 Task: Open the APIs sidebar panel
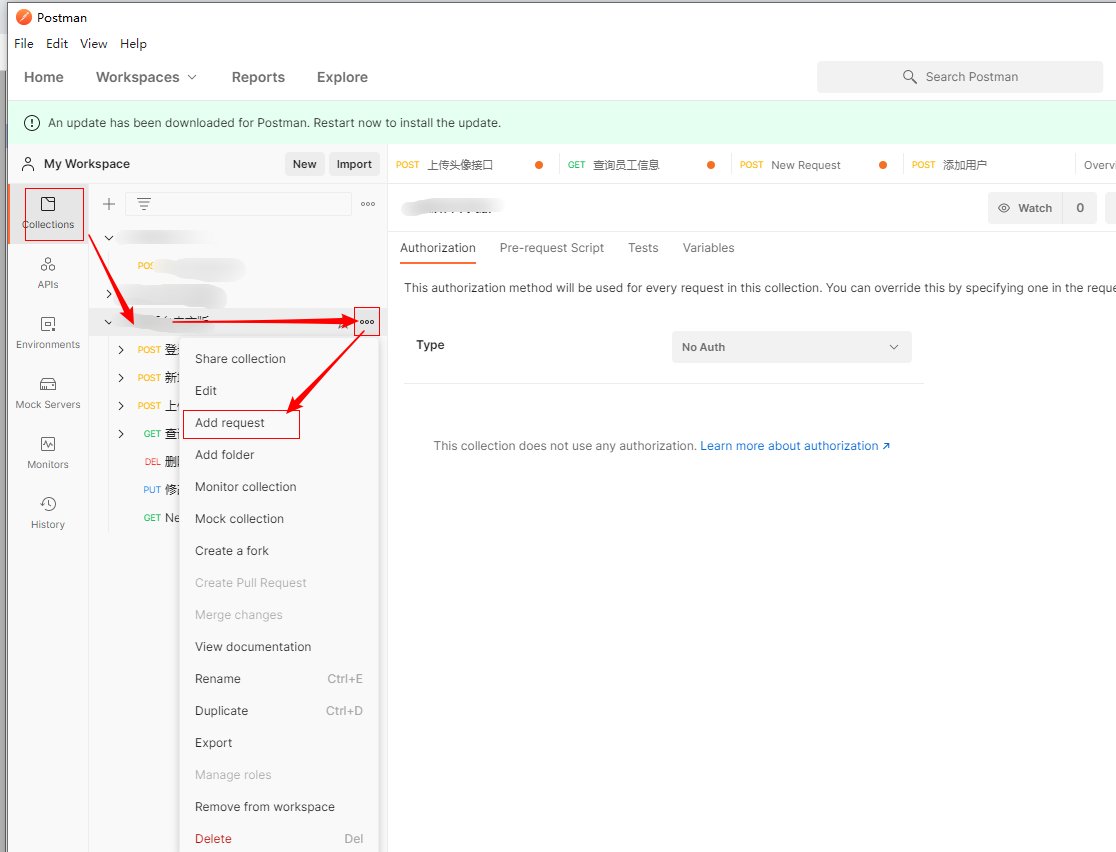click(48, 273)
